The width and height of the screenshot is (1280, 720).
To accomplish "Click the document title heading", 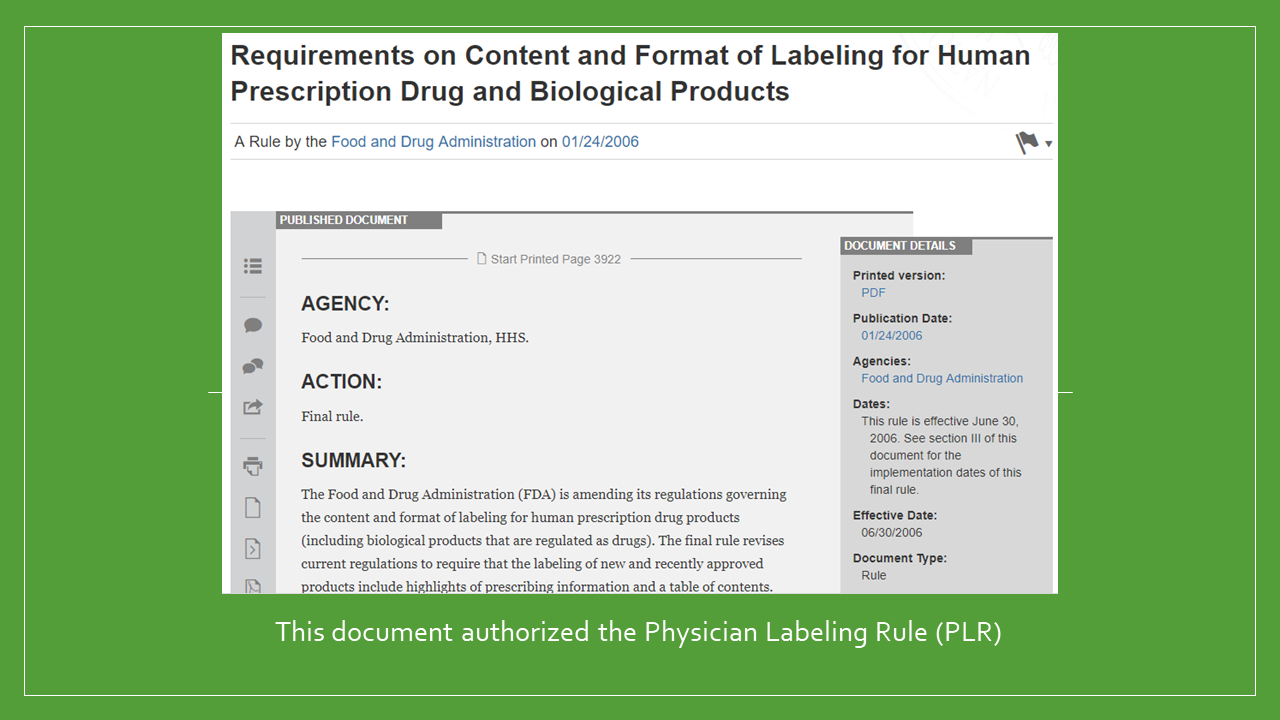I will pyautogui.click(x=629, y=73).
